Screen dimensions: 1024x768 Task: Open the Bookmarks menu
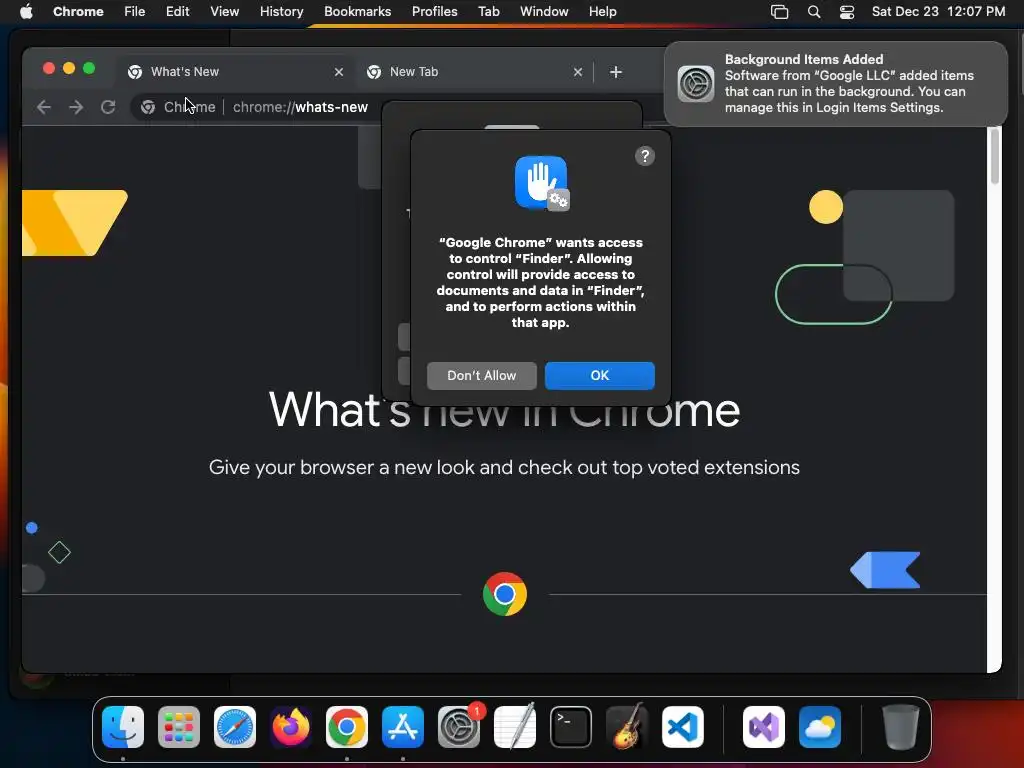357,12
